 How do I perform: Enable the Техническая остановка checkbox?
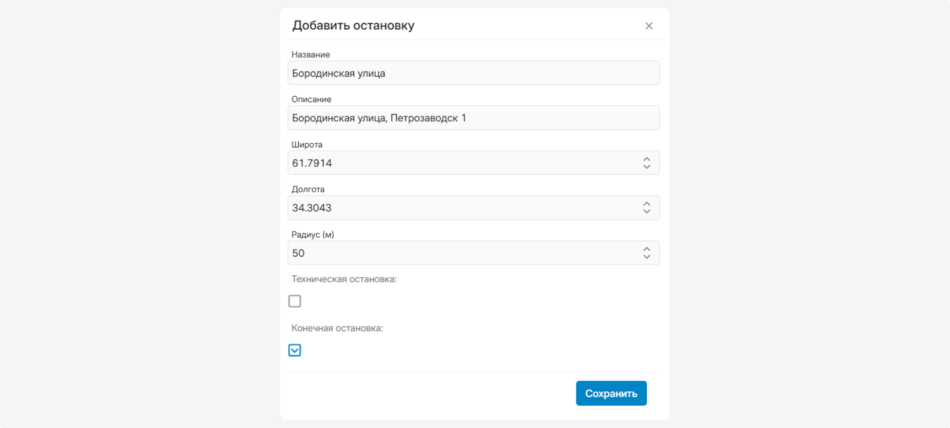coord(294,301)
